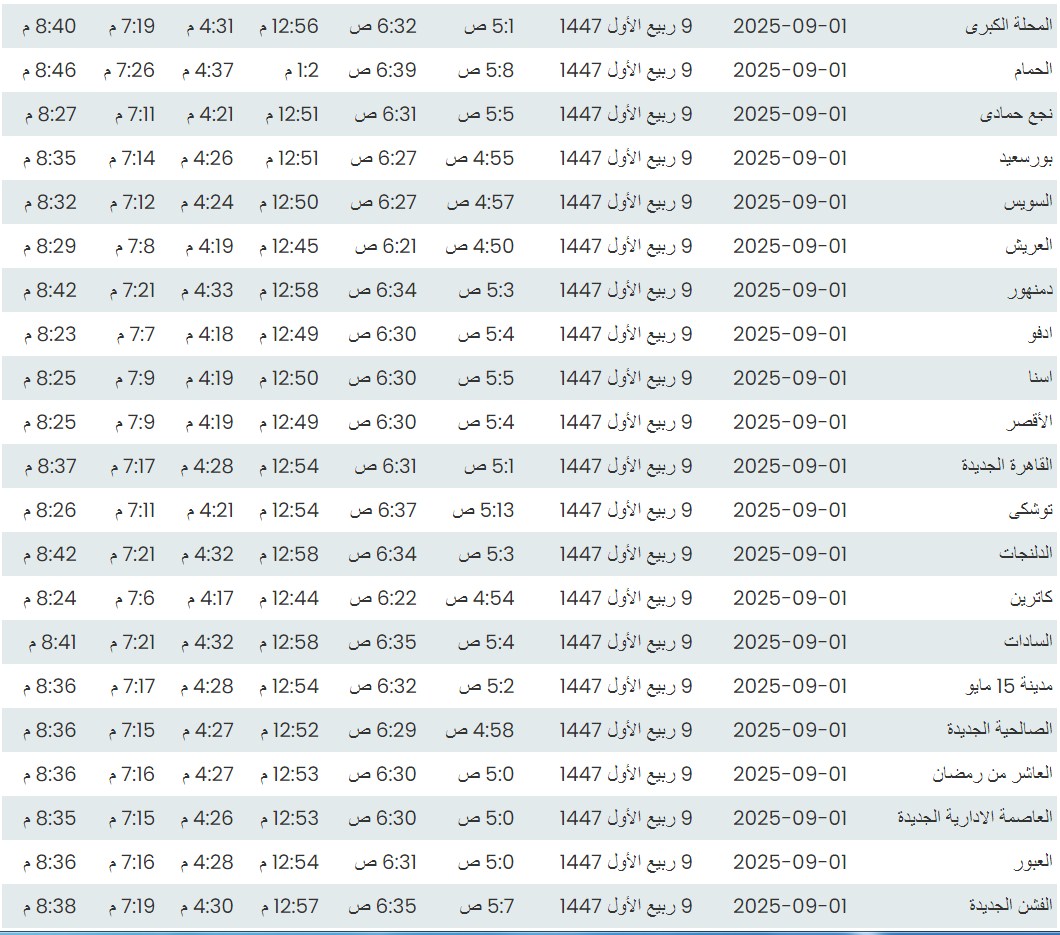Select the دمنهور city name
This screenshot has width=1060, height=935.
tap(1028, 291)
